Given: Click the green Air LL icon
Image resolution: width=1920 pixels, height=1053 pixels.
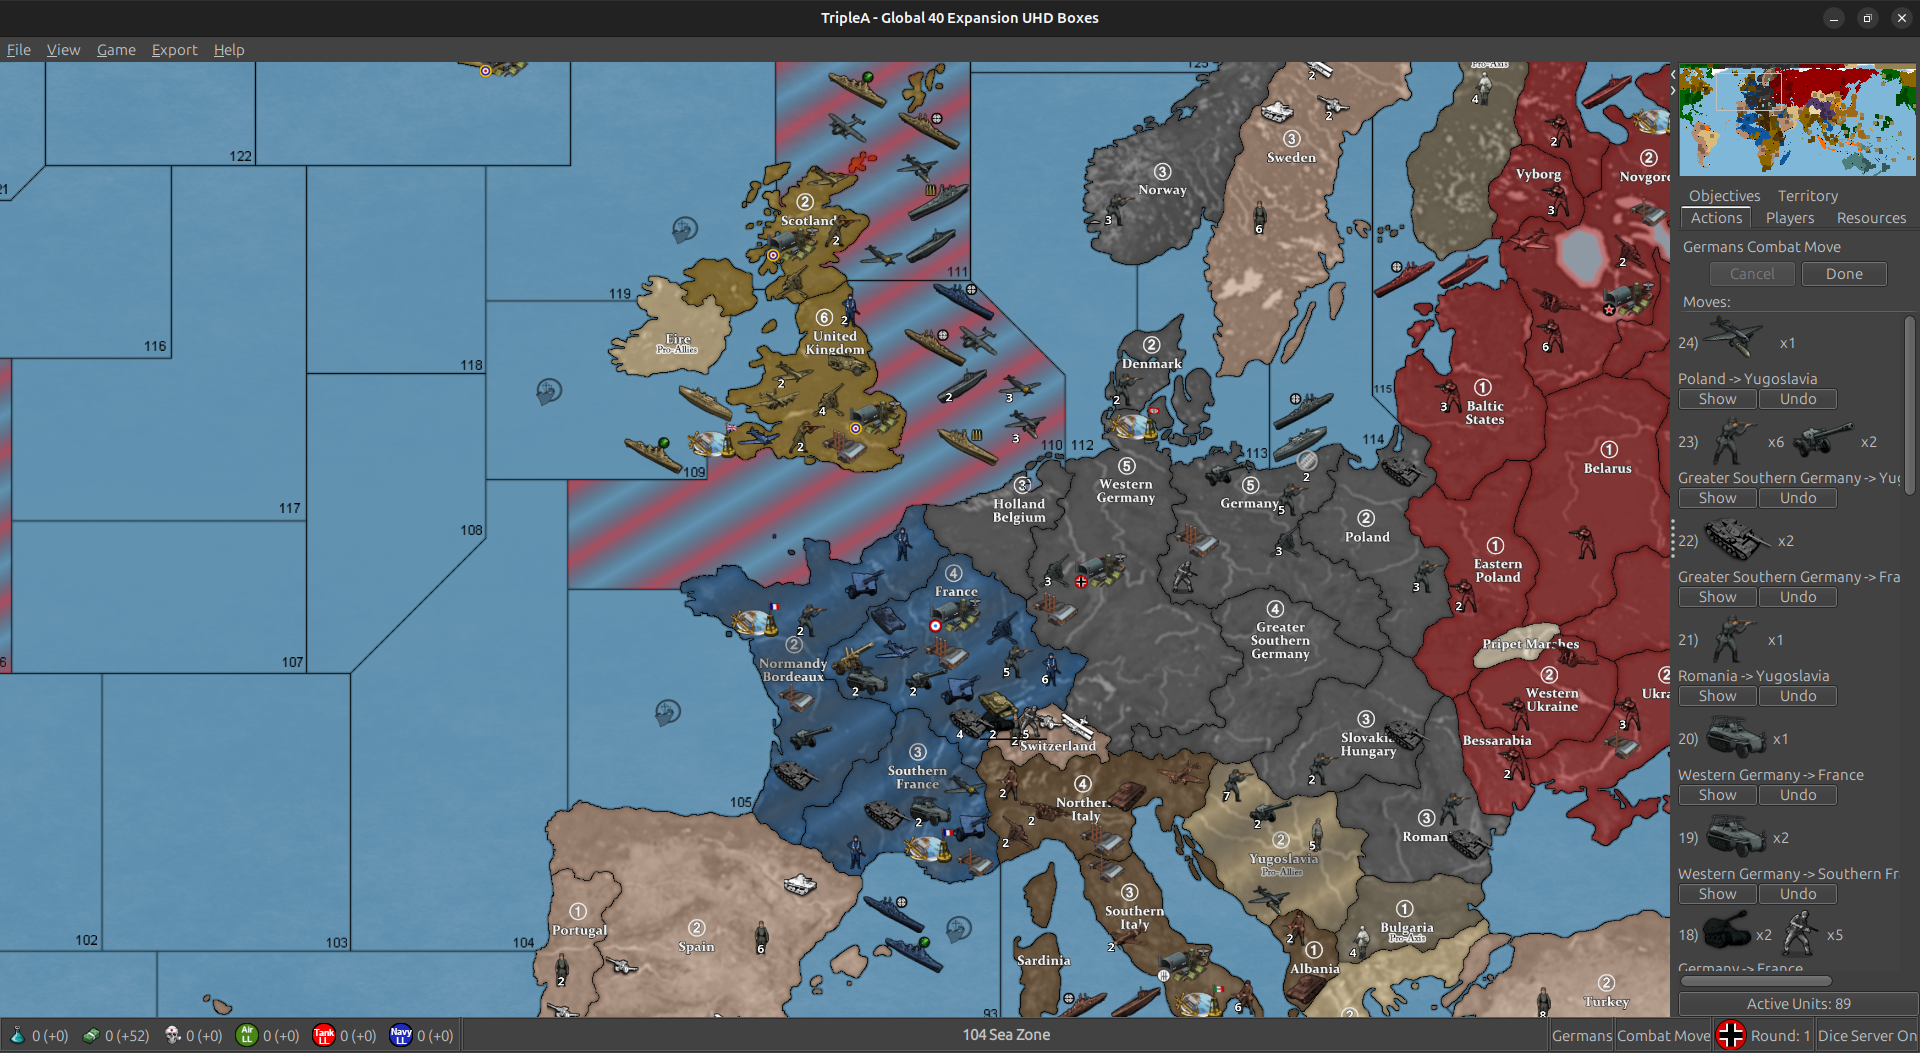Looking at the screenshot, I should point(247,1036).
